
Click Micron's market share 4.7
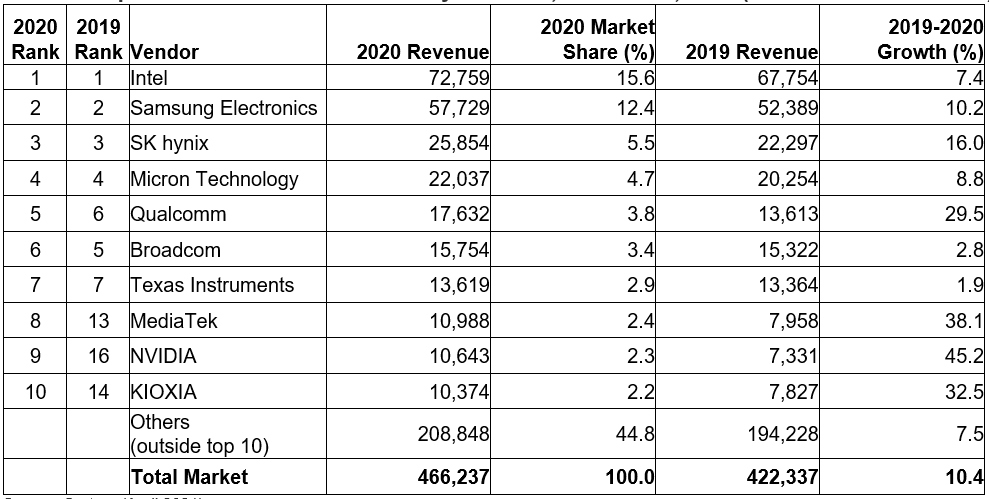pos(639,179)
